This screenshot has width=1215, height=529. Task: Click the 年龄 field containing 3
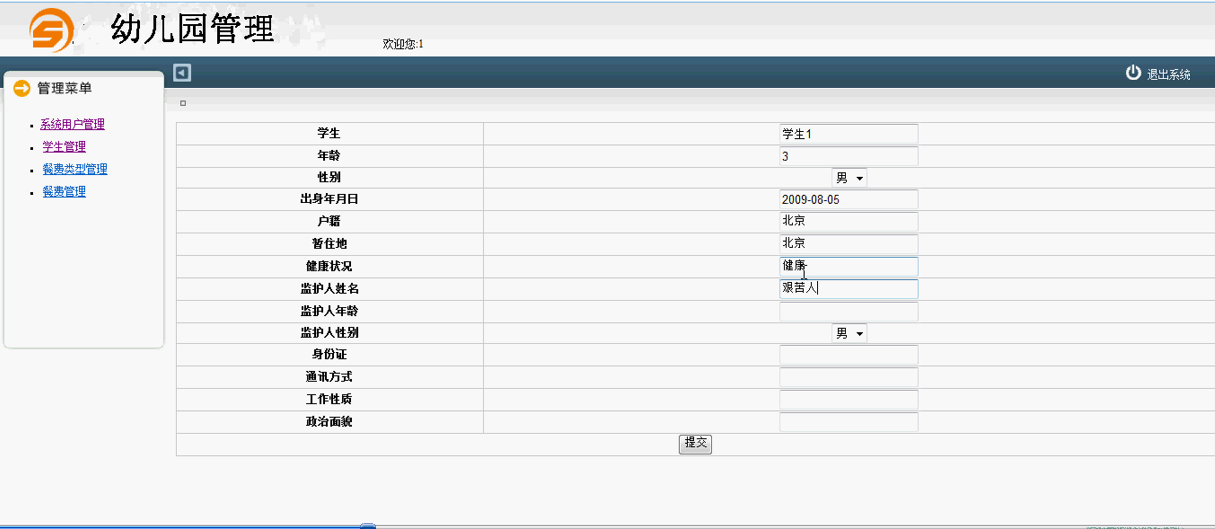[x=848, y=156]
